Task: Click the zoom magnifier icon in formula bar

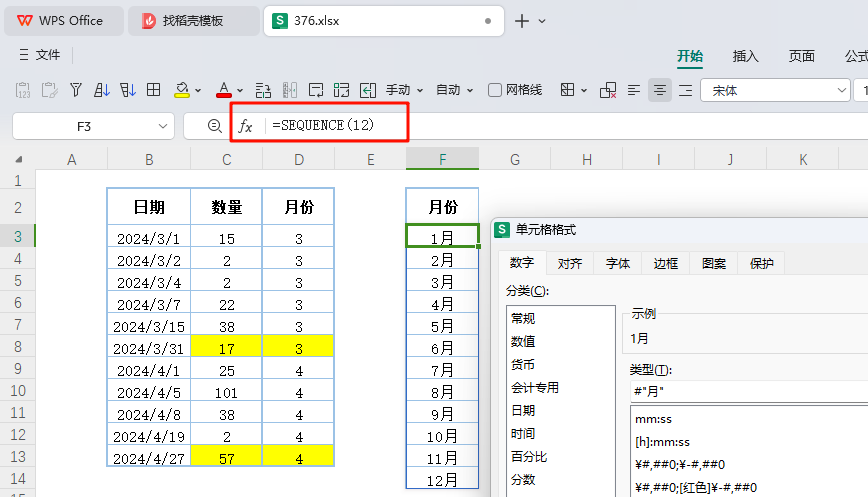Action: tap(214, 126)
